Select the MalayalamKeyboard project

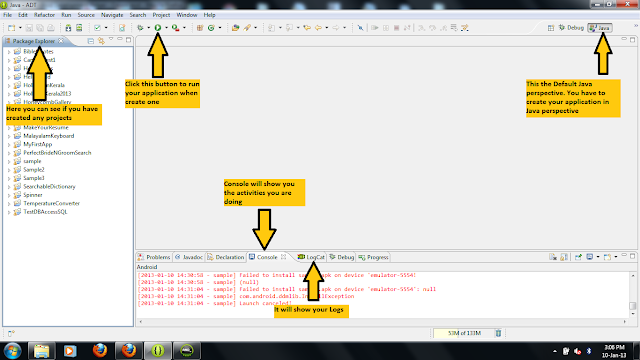coord(49,136)
